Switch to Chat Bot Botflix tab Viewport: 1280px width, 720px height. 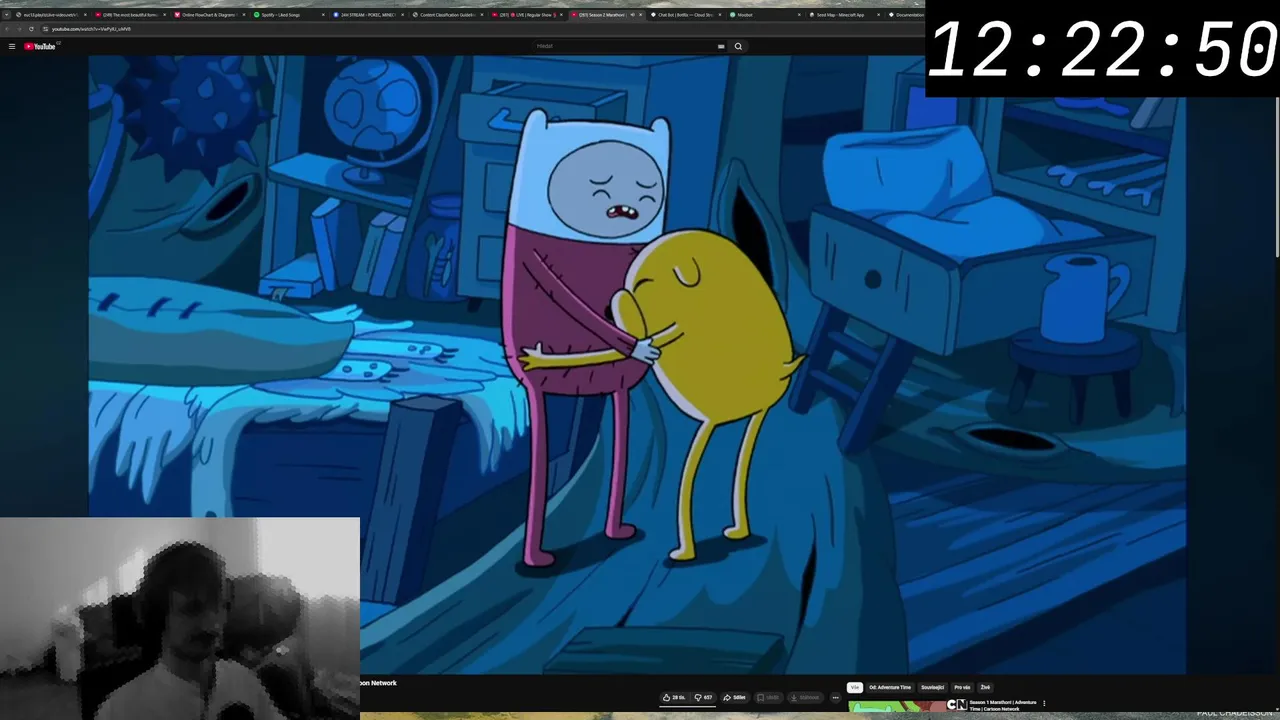click(684, 15)
